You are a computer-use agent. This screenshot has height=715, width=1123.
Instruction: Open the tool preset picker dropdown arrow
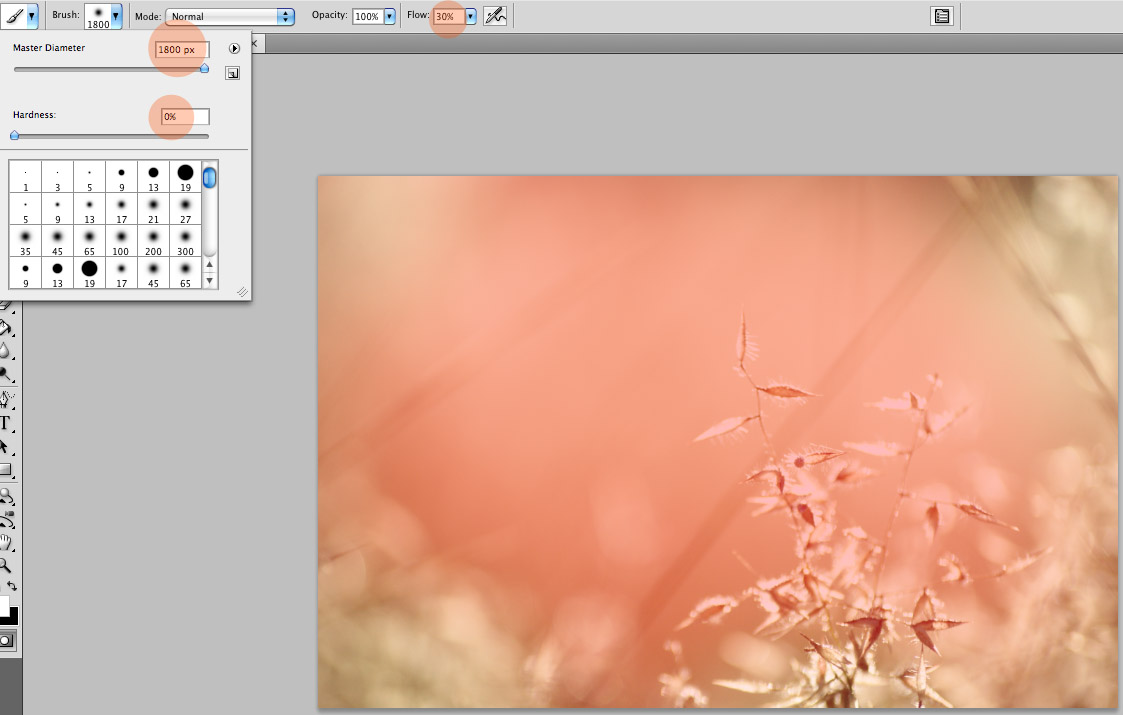[32, 16]
